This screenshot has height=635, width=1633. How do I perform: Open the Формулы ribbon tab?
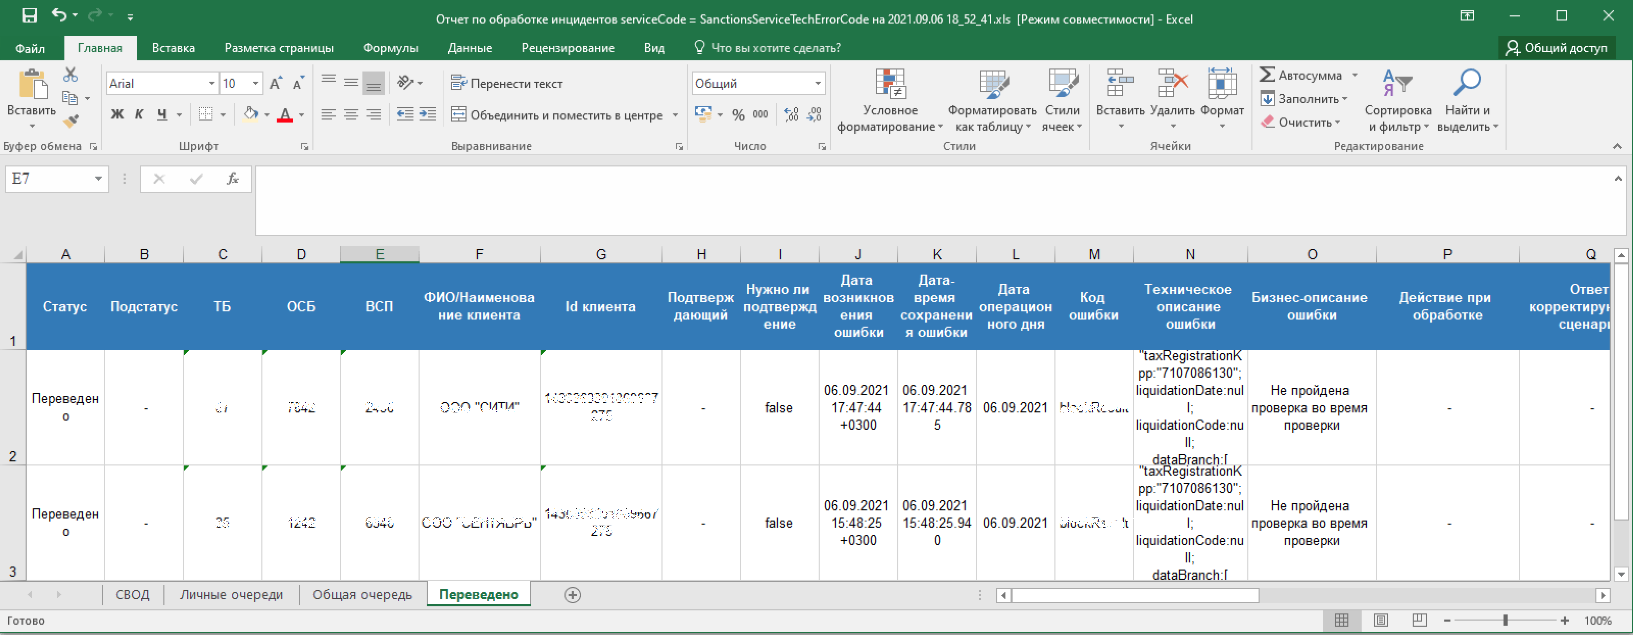[390, 48]
